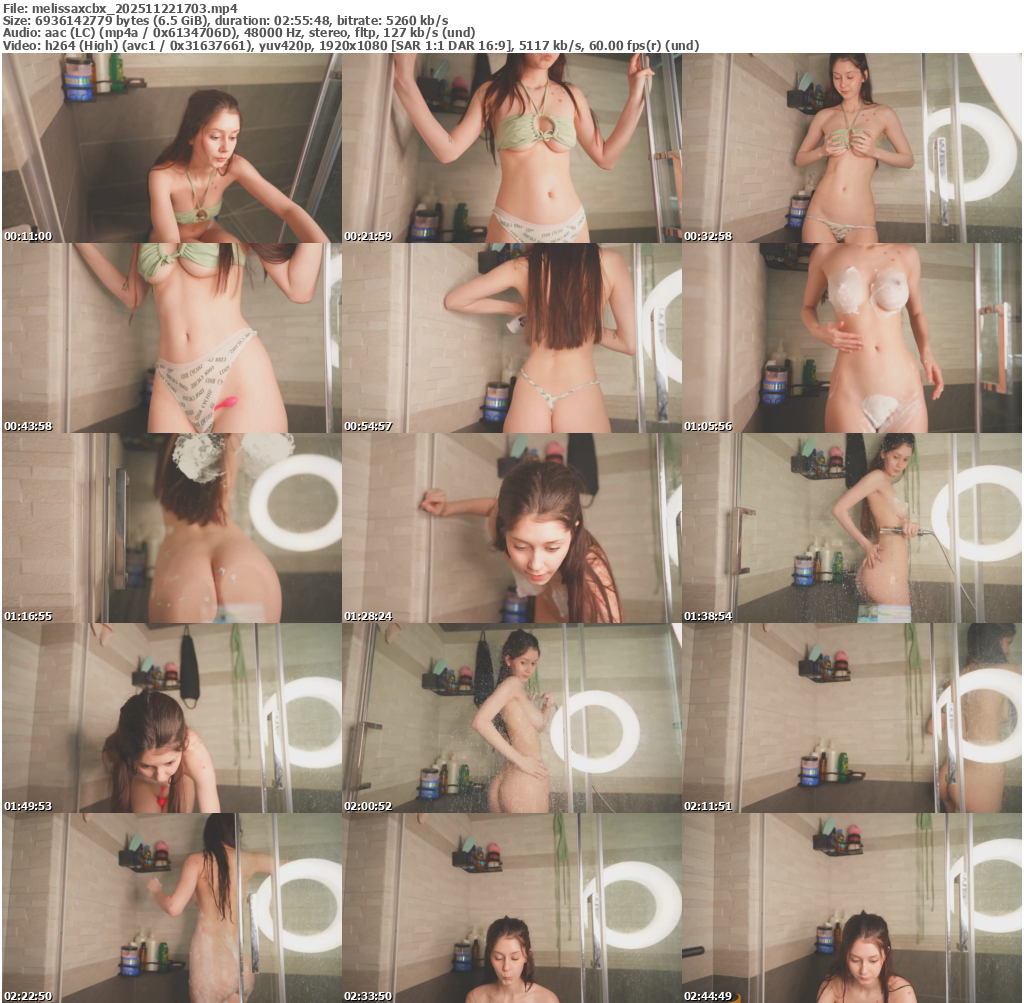This screenshot has height=1003, width=1024.
Task: Select the frame marked 02:33:50
Action: pyautogui.click(x=511, y=908)
